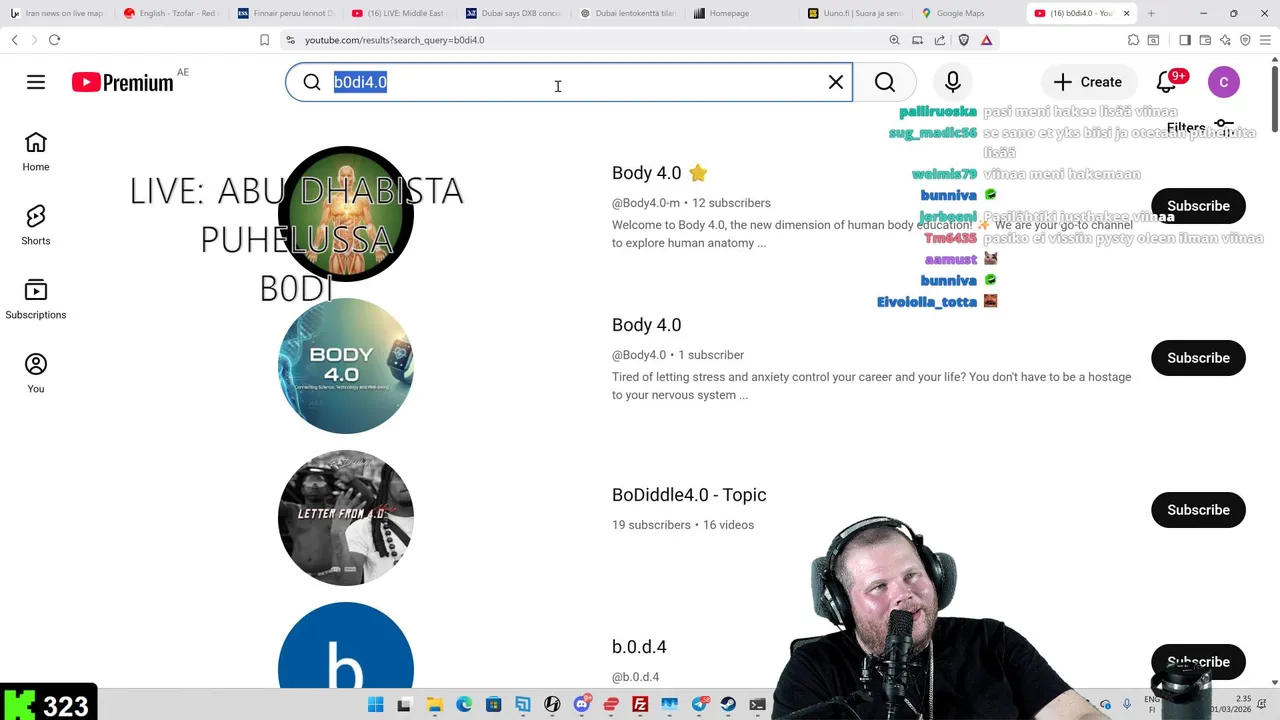Screen dimensions: 1280x720
Task: Open Body 4.0 channel with 1 subscriber
Action: [646, 325]
